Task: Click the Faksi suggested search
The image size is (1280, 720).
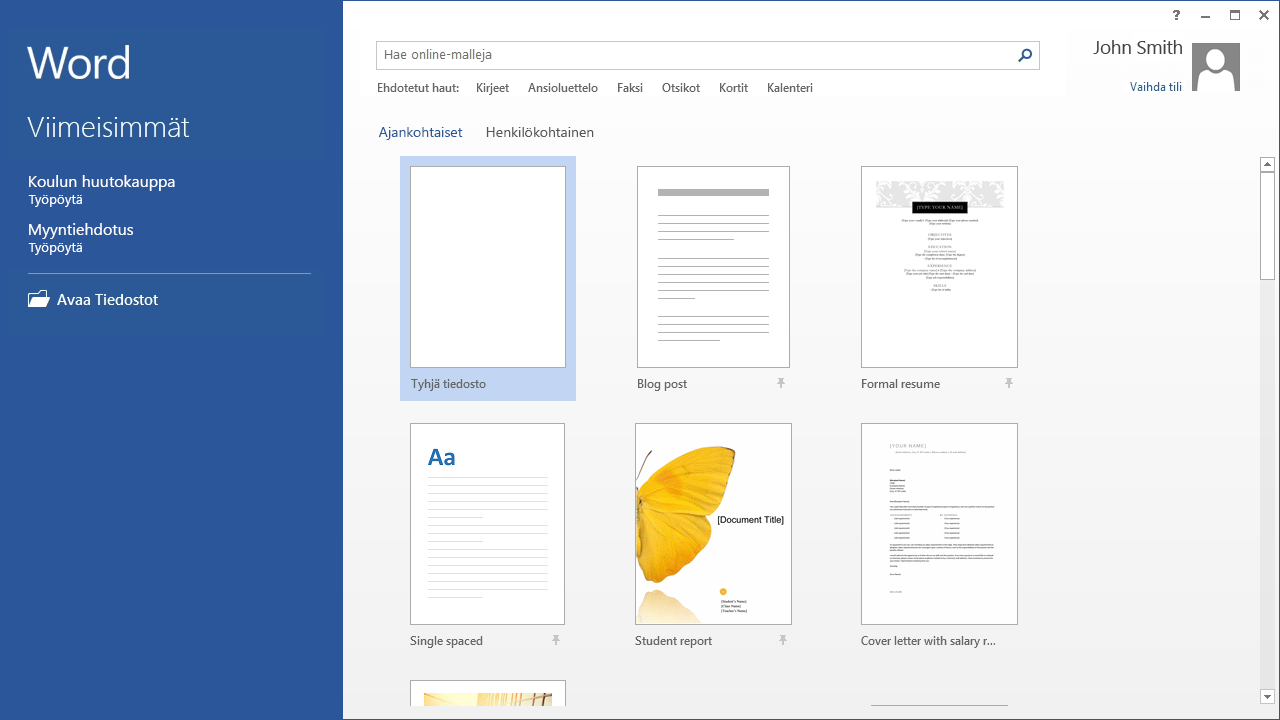Action: [630, 88]
